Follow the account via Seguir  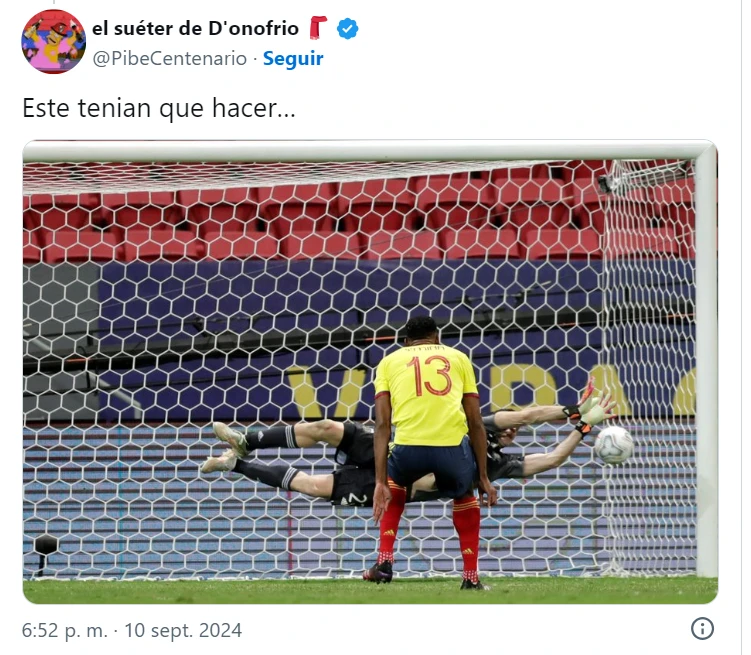tap(293, 58)
